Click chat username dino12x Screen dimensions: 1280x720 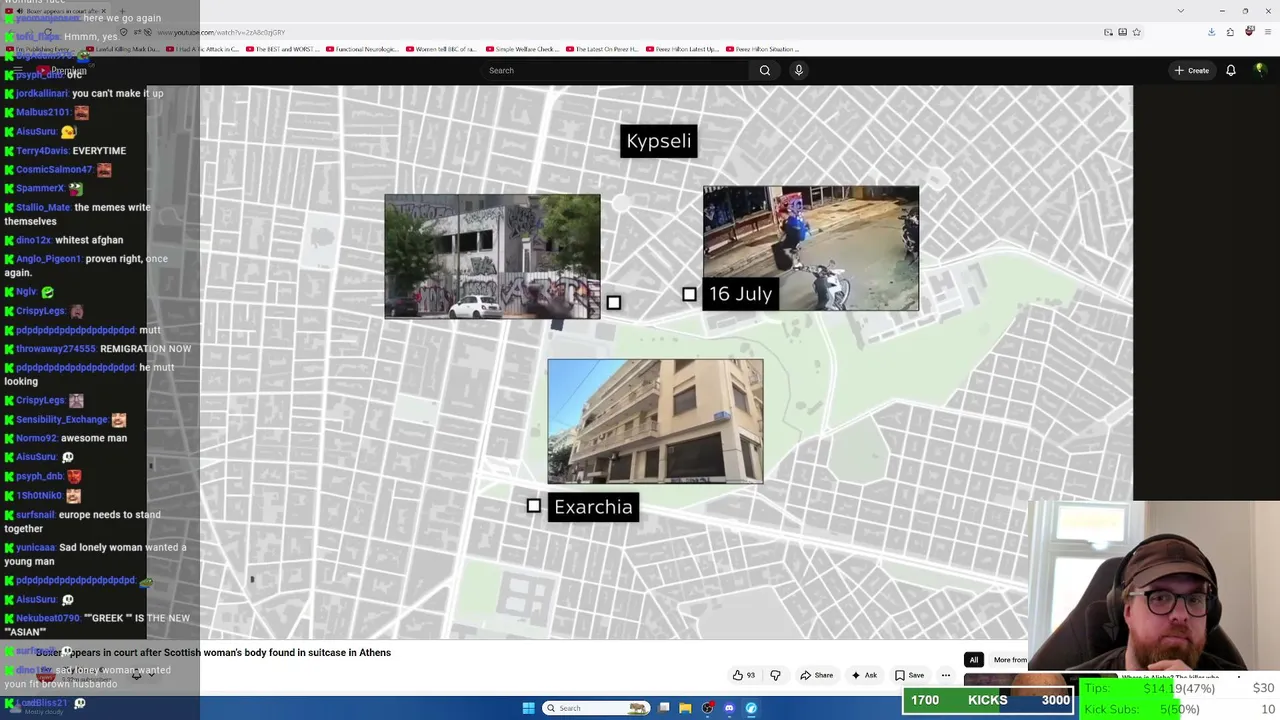[33, 240]
